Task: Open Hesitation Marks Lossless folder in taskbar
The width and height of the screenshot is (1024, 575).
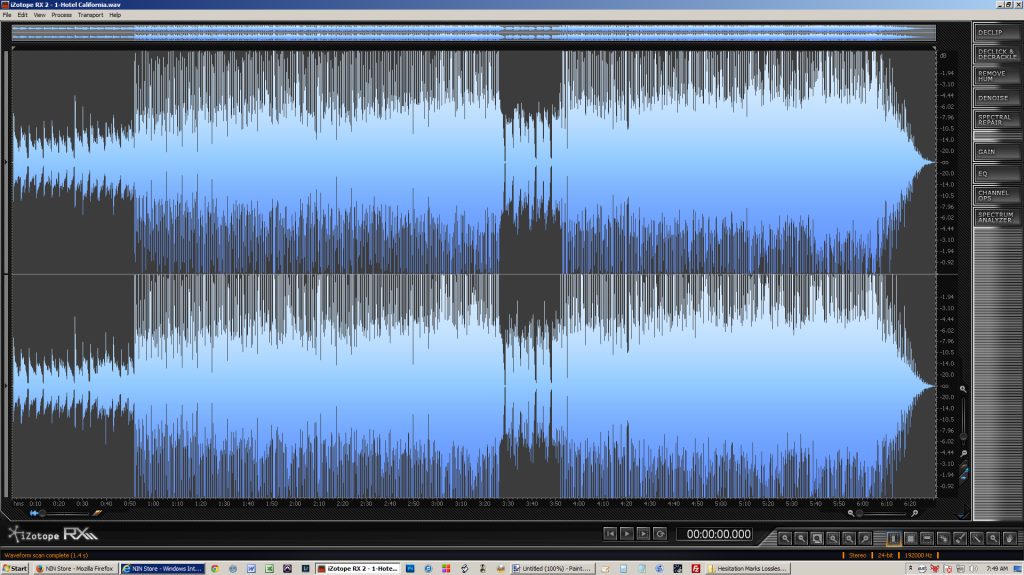Action: coord(748,568)
